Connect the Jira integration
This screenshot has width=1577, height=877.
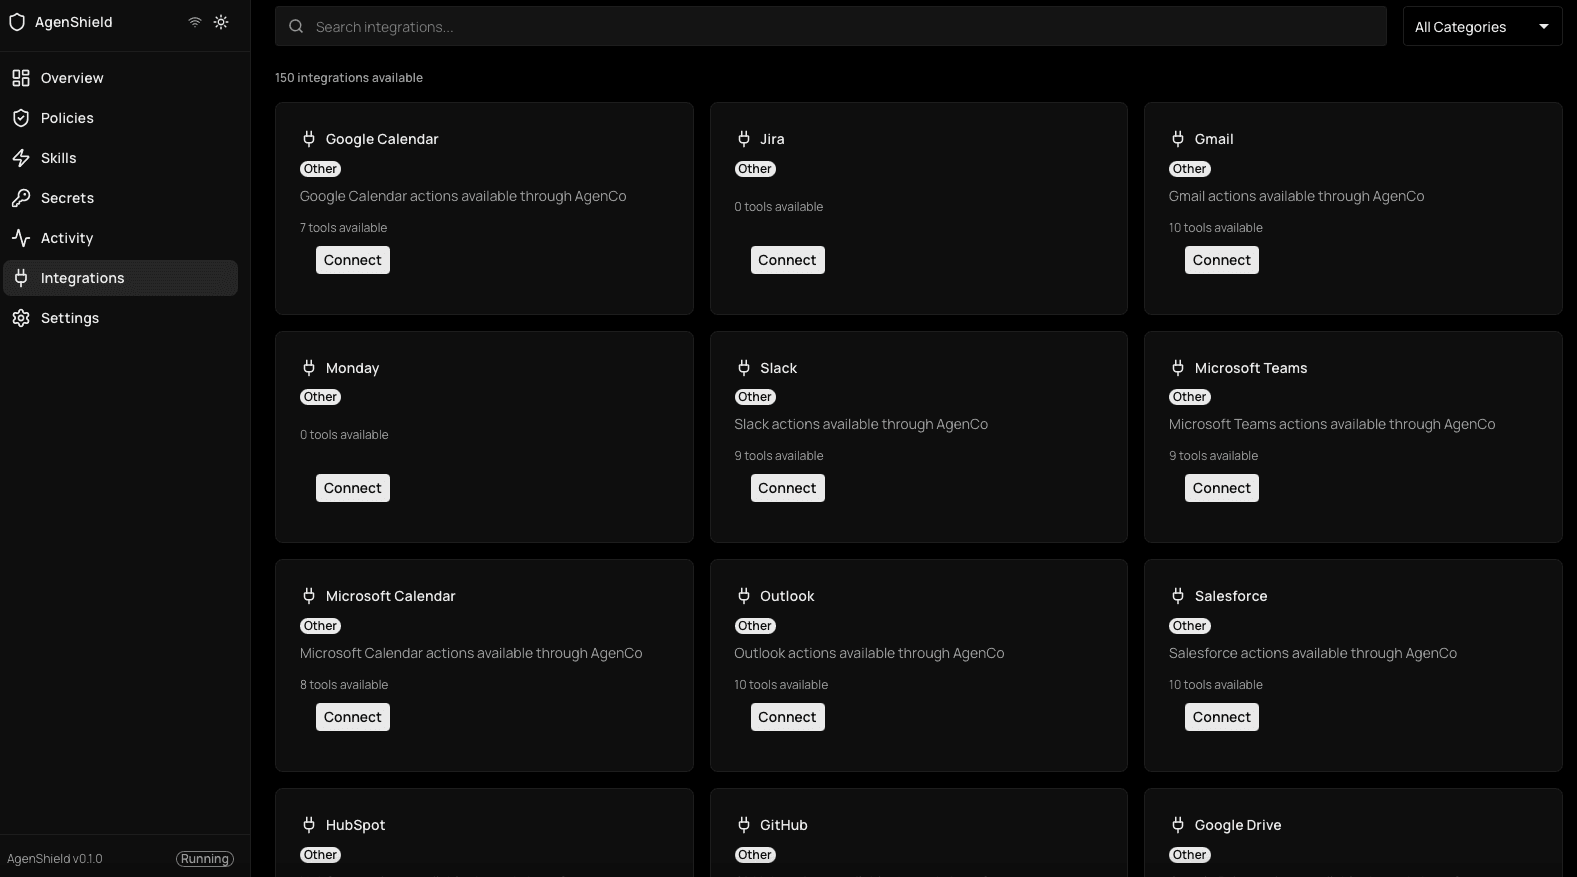tap(788, 260)
